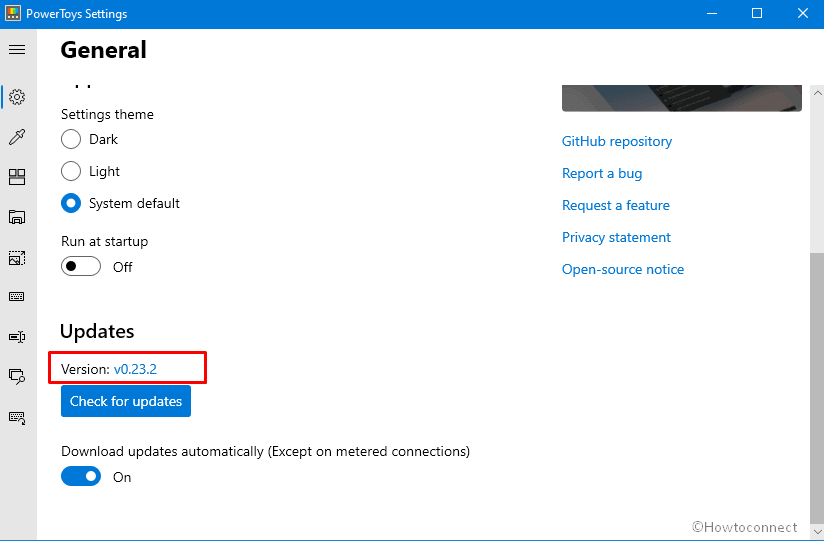Open the GitHub repository link

617,141
